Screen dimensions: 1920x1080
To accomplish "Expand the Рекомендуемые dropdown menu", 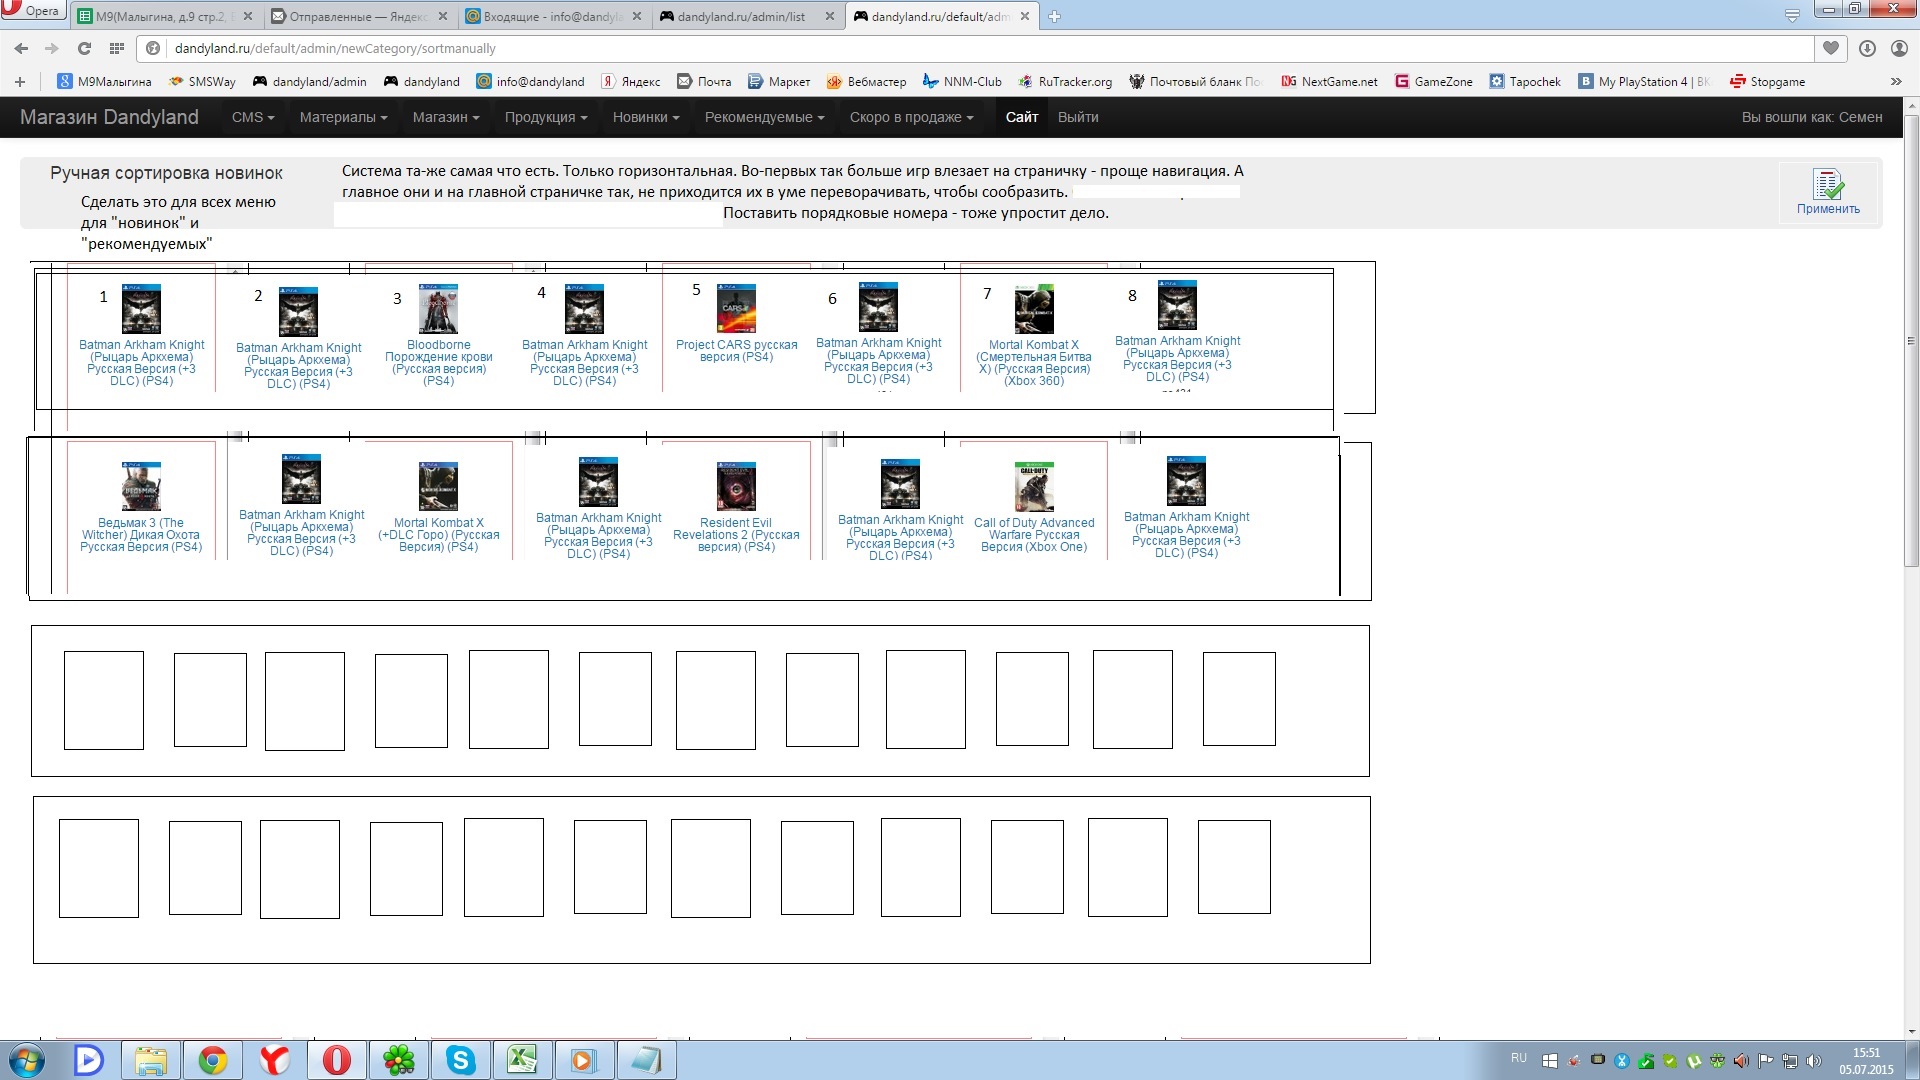I will pos(765,117).
